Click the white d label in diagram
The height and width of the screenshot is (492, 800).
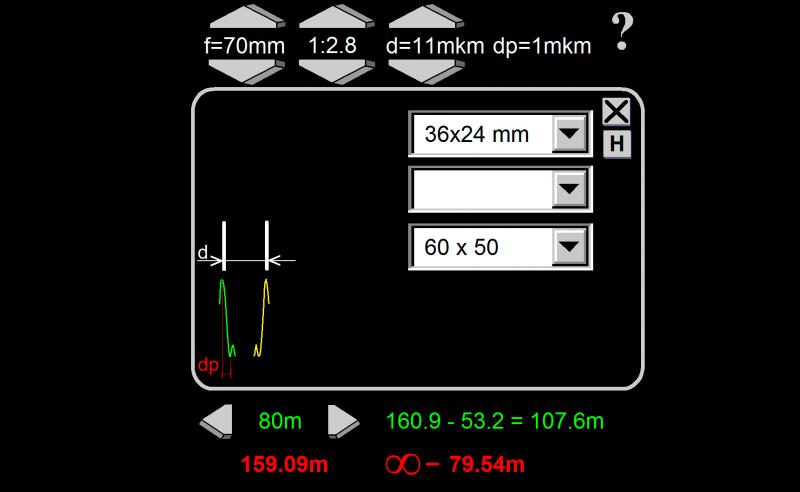(x=203, y=253)
